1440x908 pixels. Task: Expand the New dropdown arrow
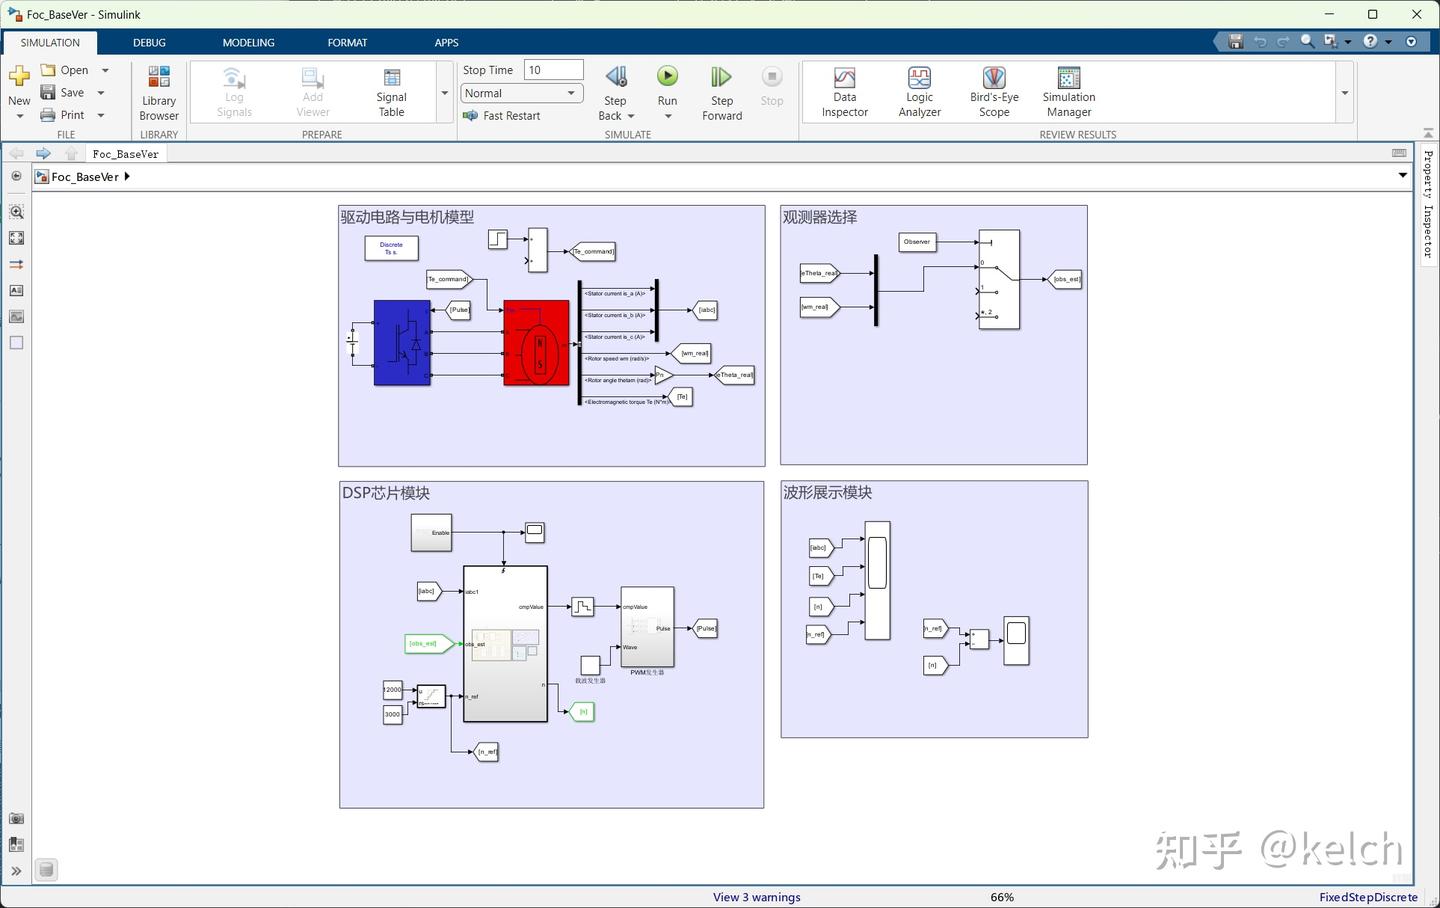click(19, 116)
